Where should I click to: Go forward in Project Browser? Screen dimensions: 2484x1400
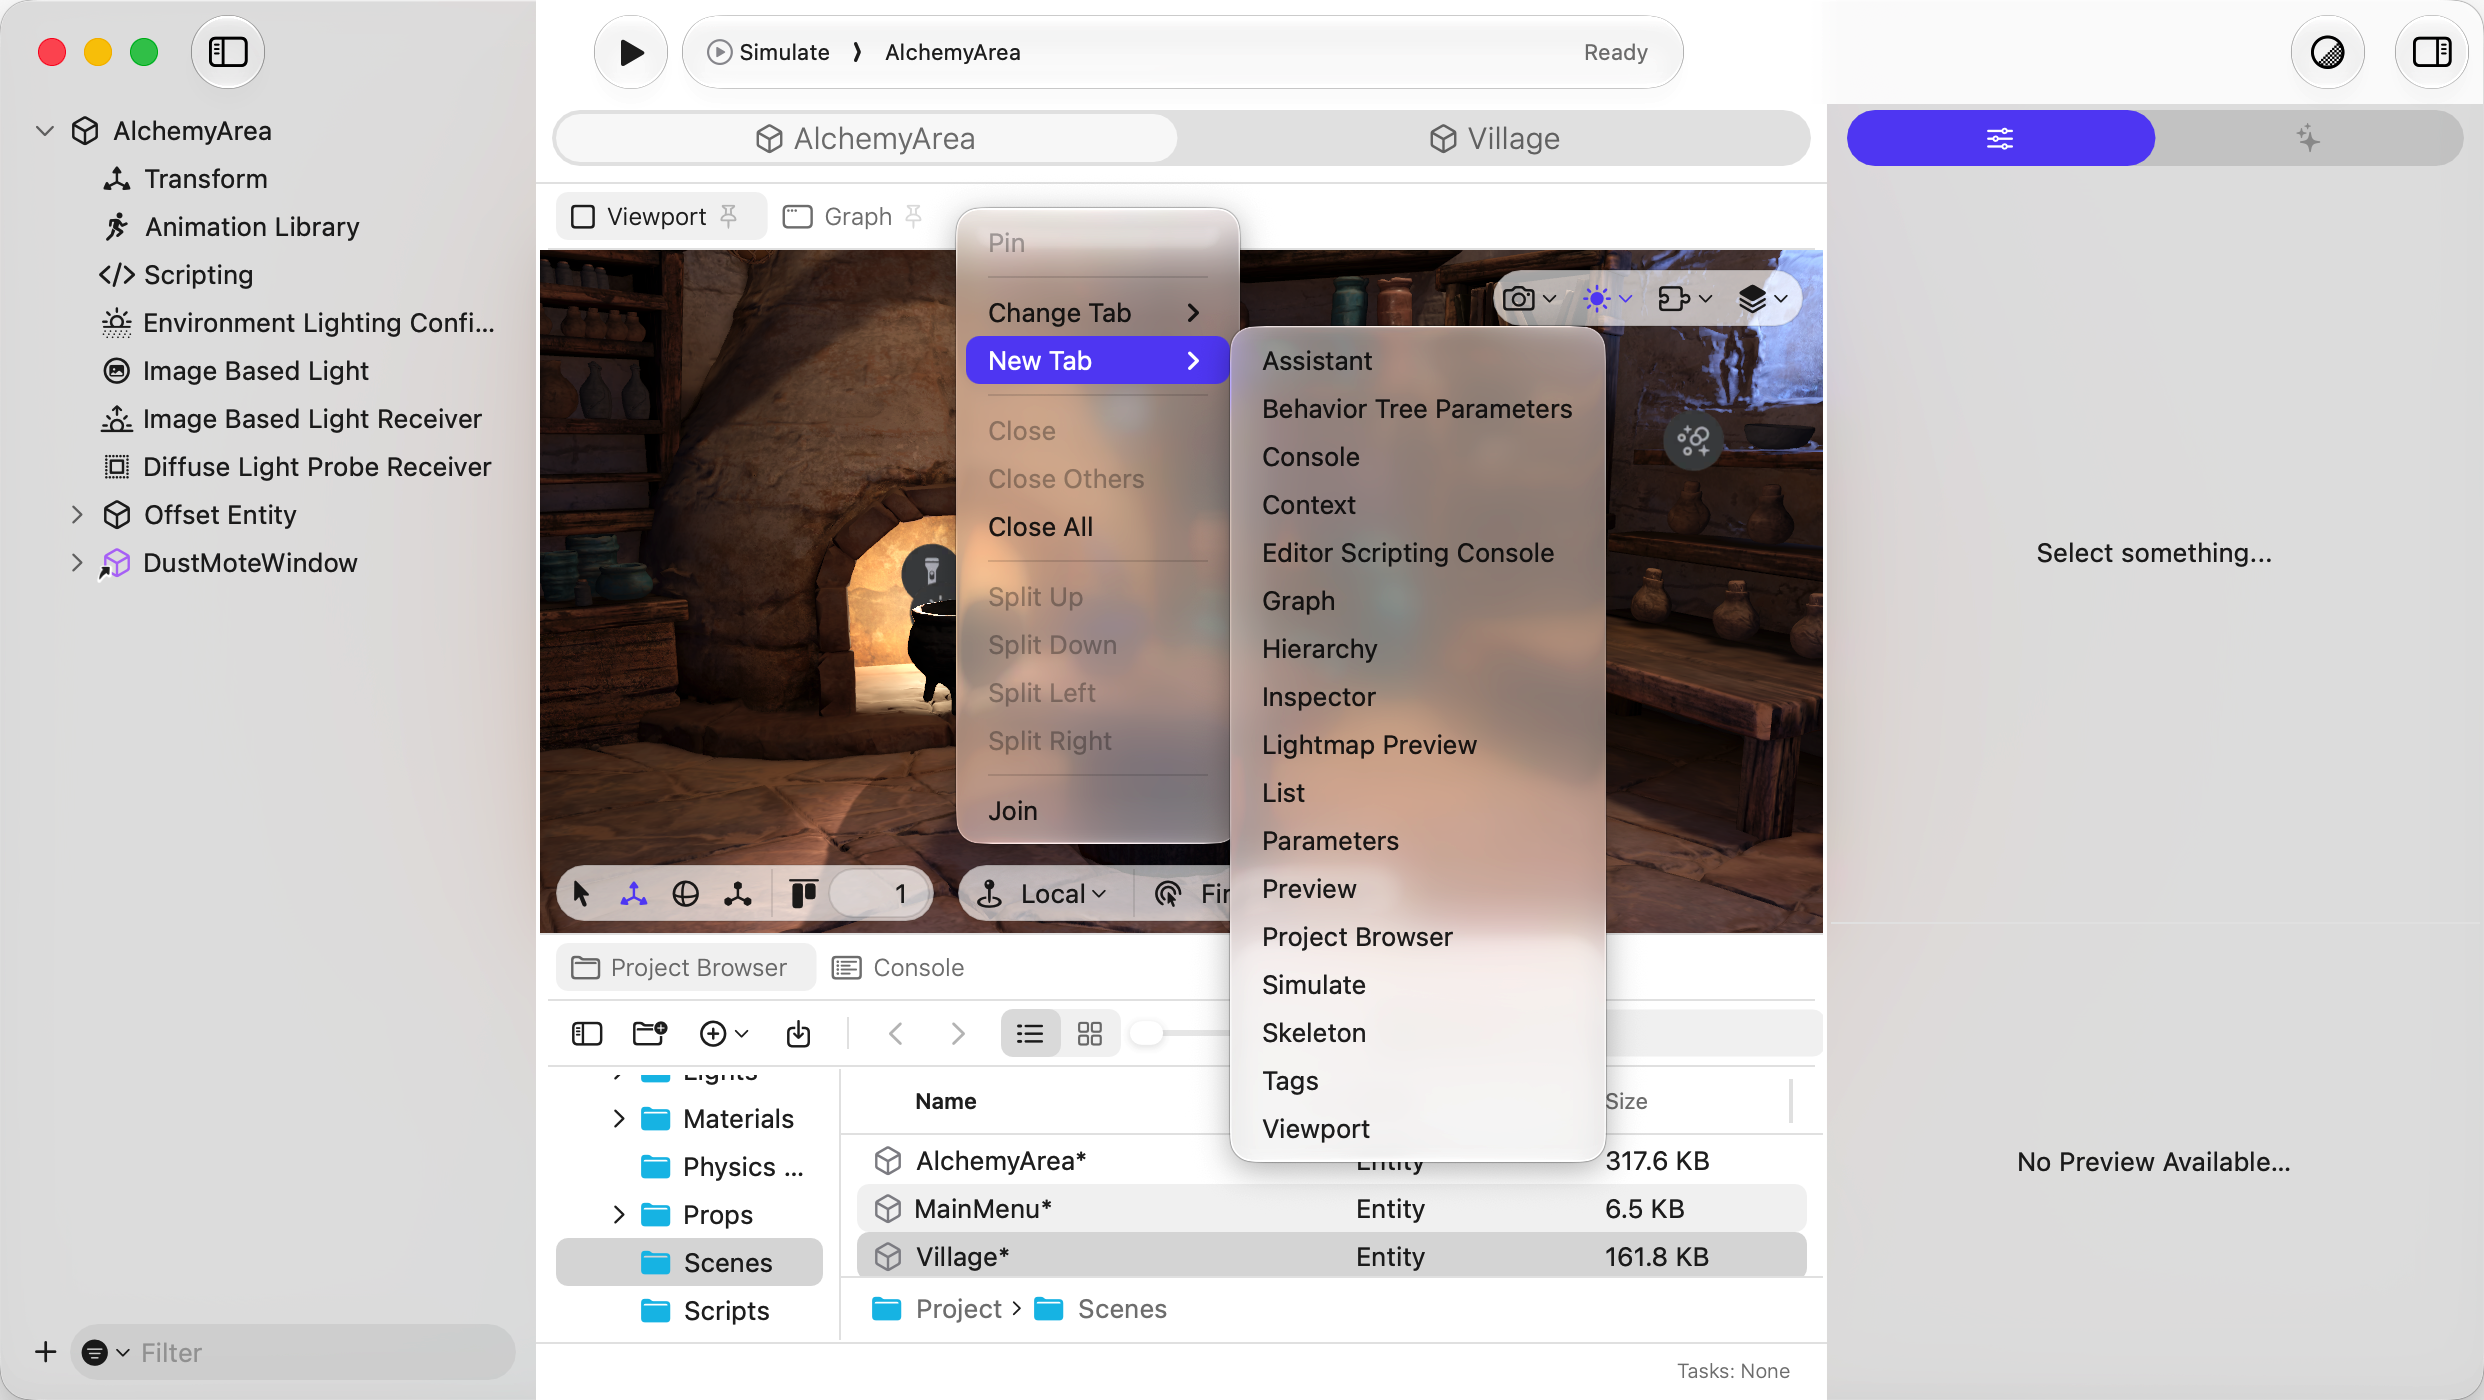point(957,1034)
